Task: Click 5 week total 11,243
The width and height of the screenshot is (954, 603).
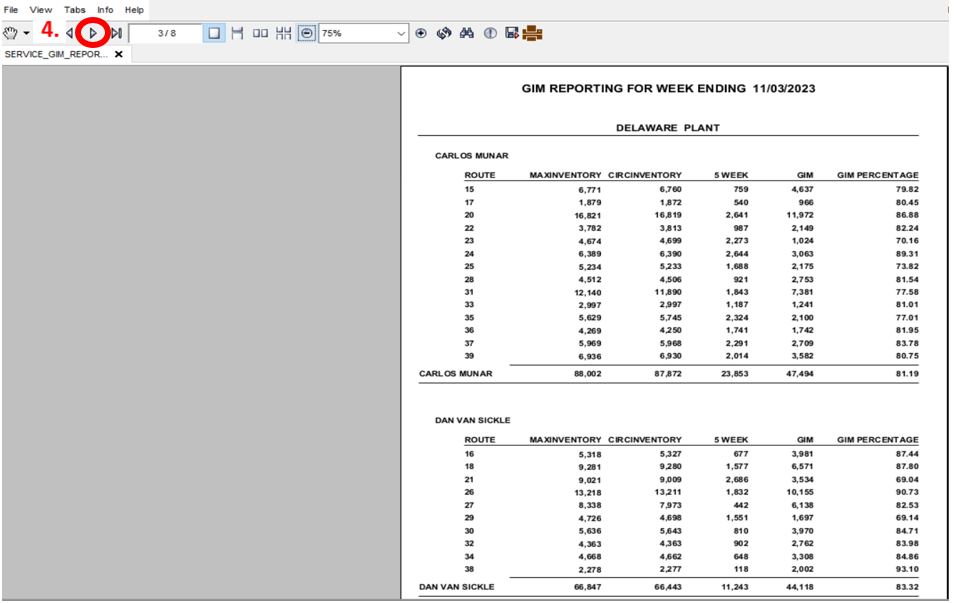Action: tap(734, 587)
